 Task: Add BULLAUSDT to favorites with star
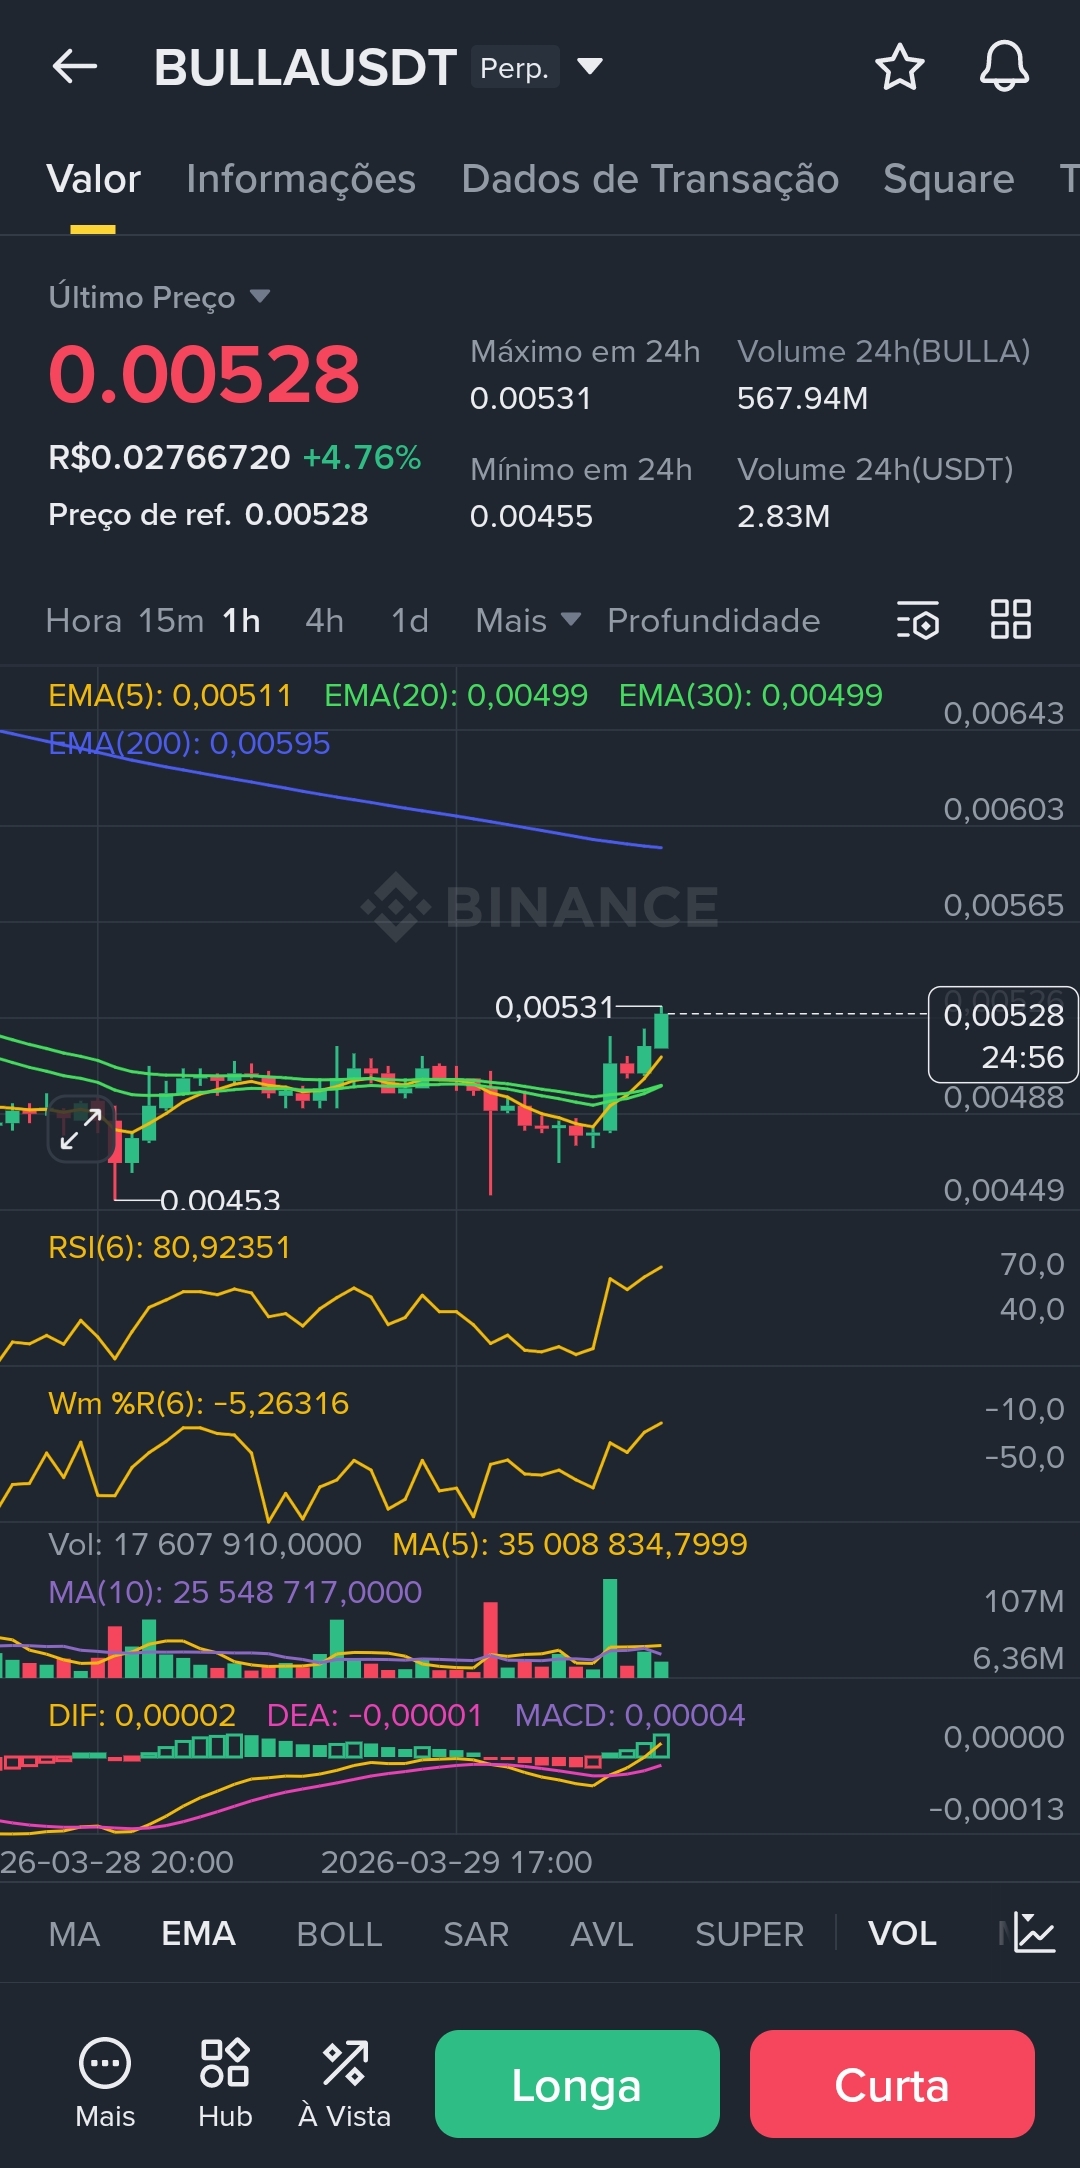pos(899,67)
